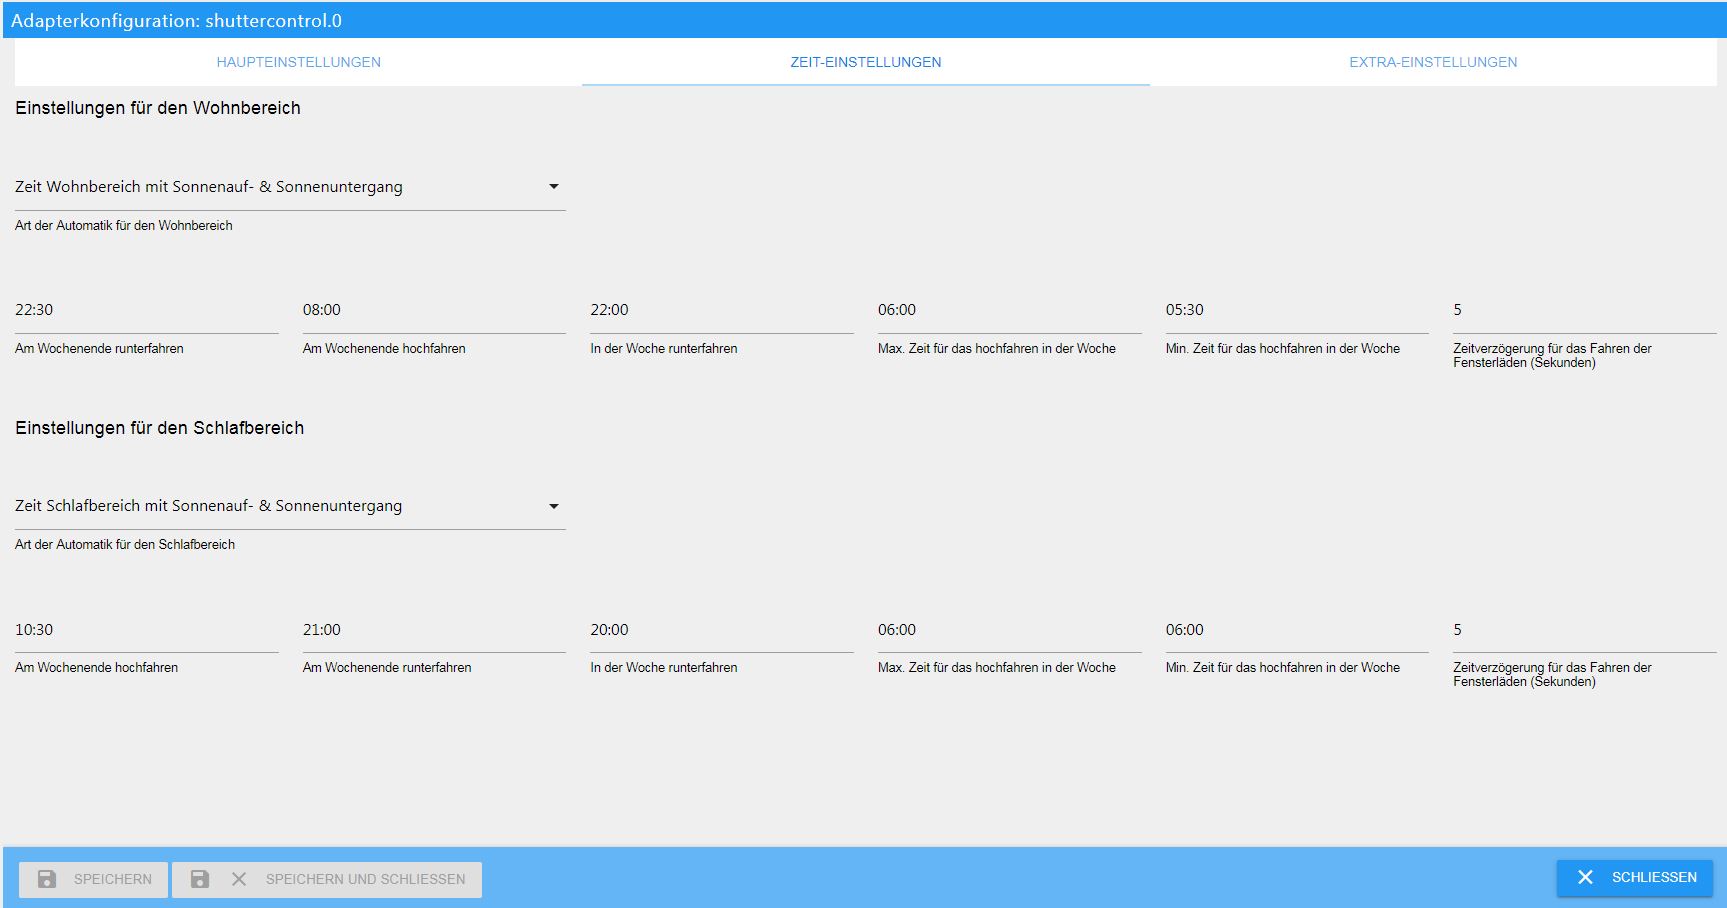Click the X icon on Speichern und Schliessen
The width and height of the screenshot is (1727, 908).
click(239, 879)
